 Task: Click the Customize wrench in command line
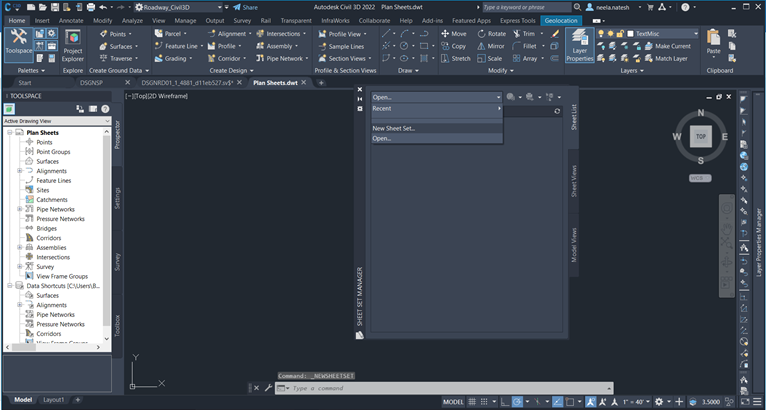[x=268, y=388]
